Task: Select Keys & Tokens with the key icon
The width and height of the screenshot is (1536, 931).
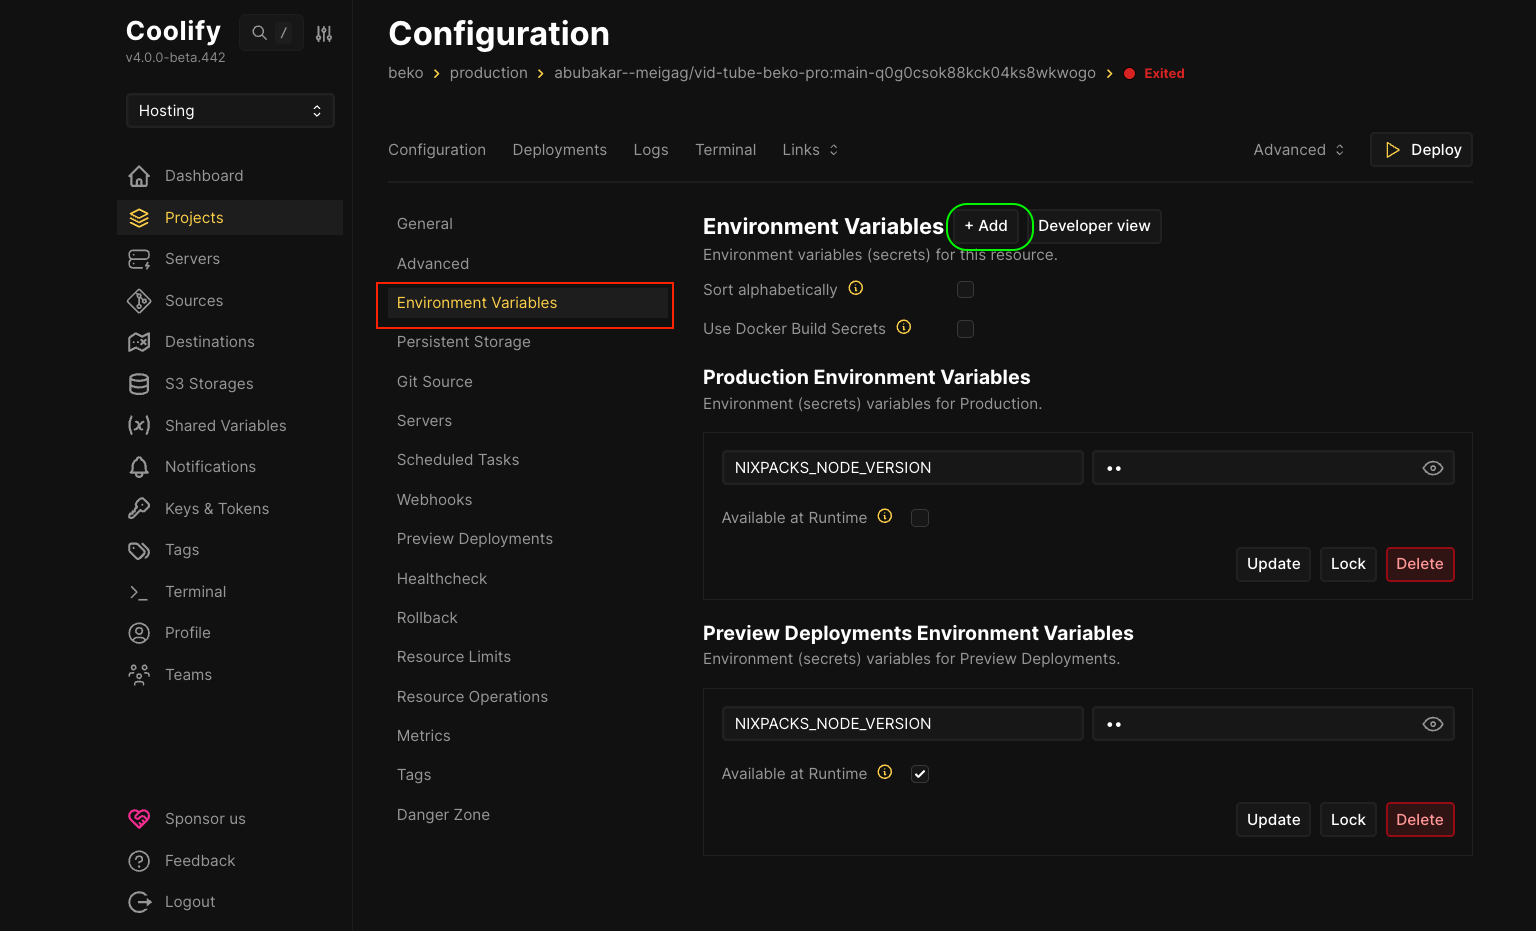Action: point(139,508)
